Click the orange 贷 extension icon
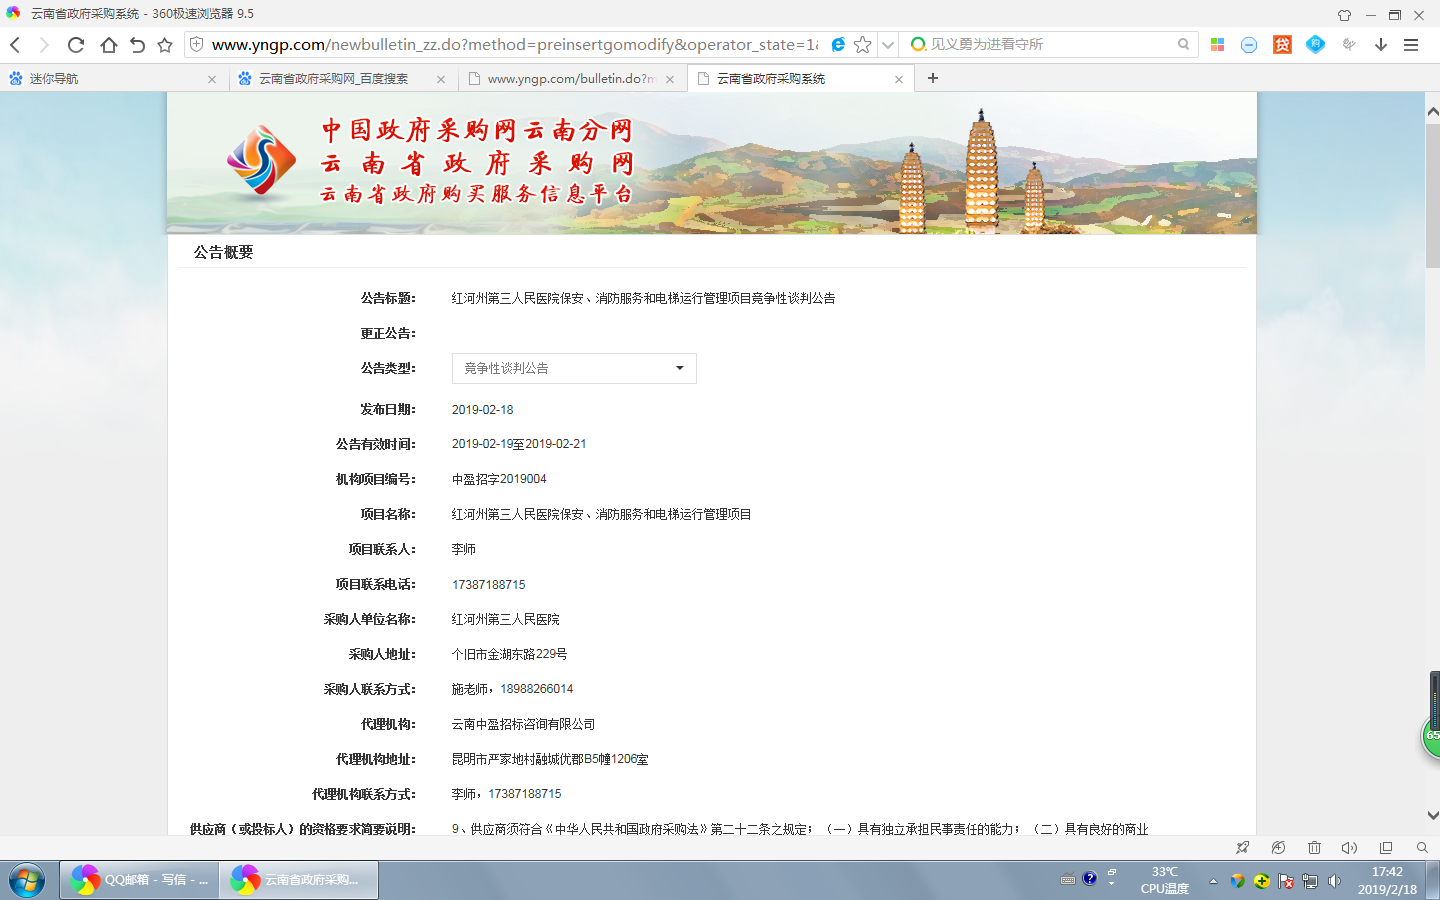1440x900 pixels. (1282, 45)
